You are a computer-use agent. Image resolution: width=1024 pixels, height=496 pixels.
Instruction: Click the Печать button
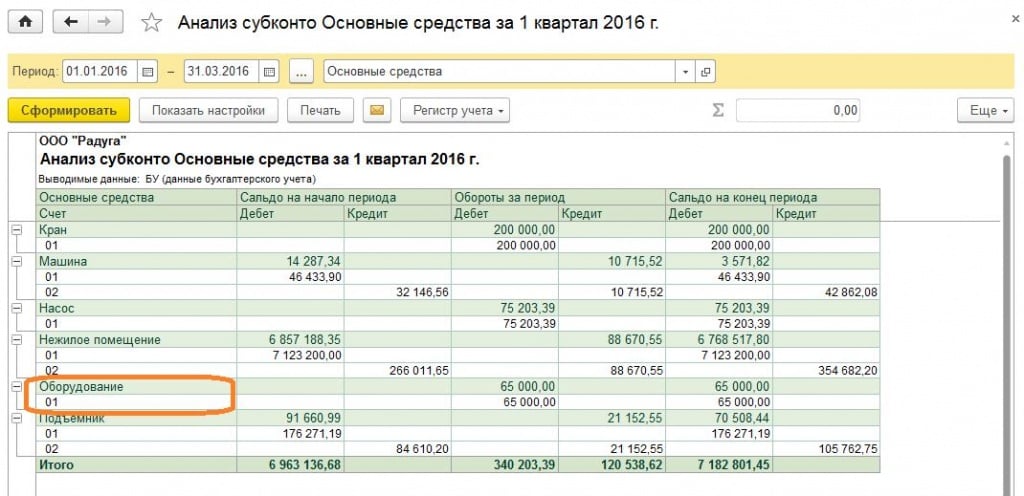(320, 110)
